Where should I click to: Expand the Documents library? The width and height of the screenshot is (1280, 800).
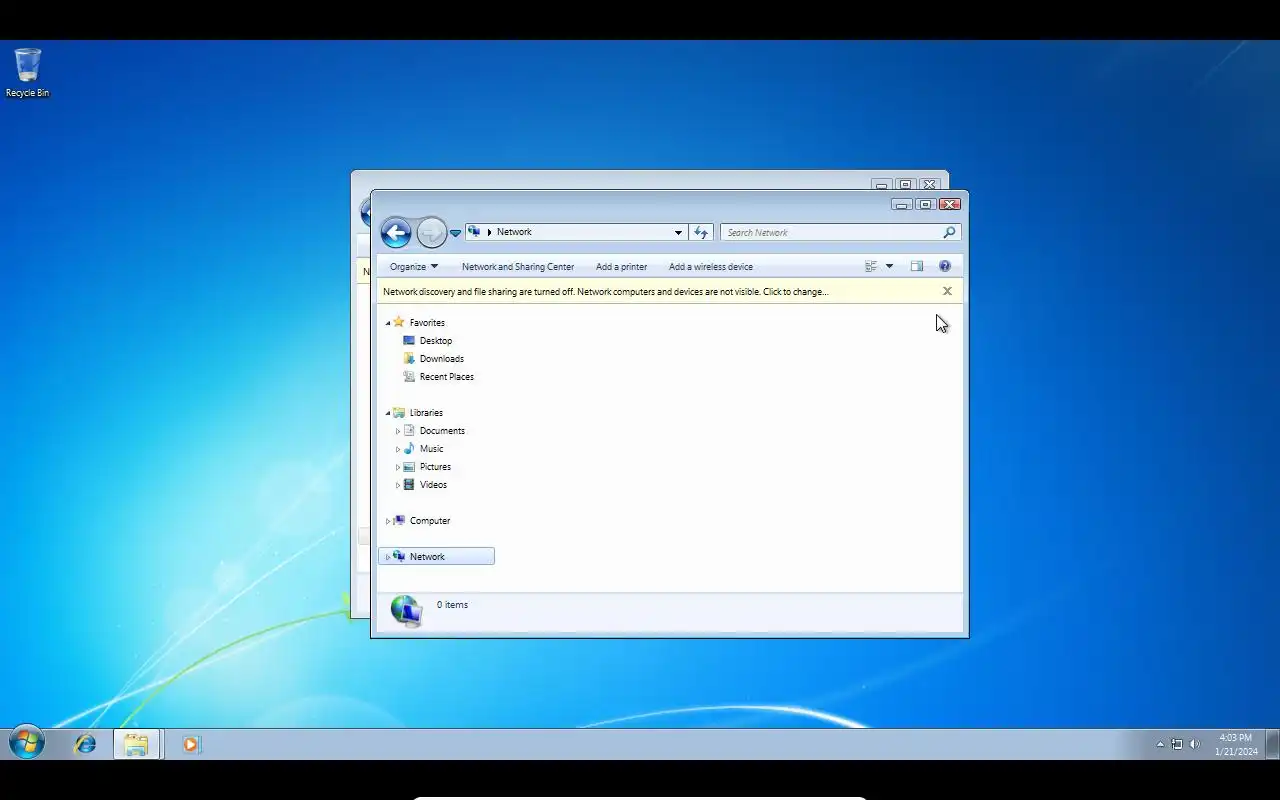coord(398,431)
